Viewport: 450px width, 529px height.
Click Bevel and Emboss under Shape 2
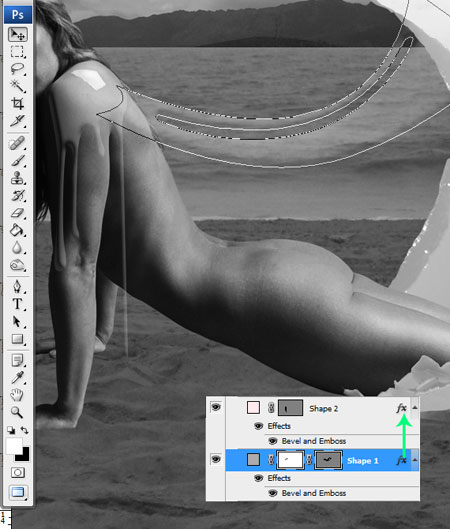point(314,441)
